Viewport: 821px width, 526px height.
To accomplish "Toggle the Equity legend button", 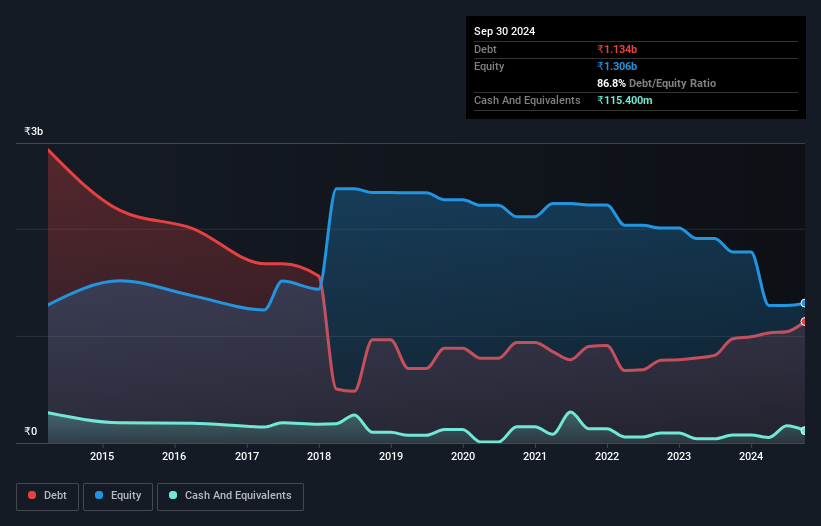I will 118,496.
